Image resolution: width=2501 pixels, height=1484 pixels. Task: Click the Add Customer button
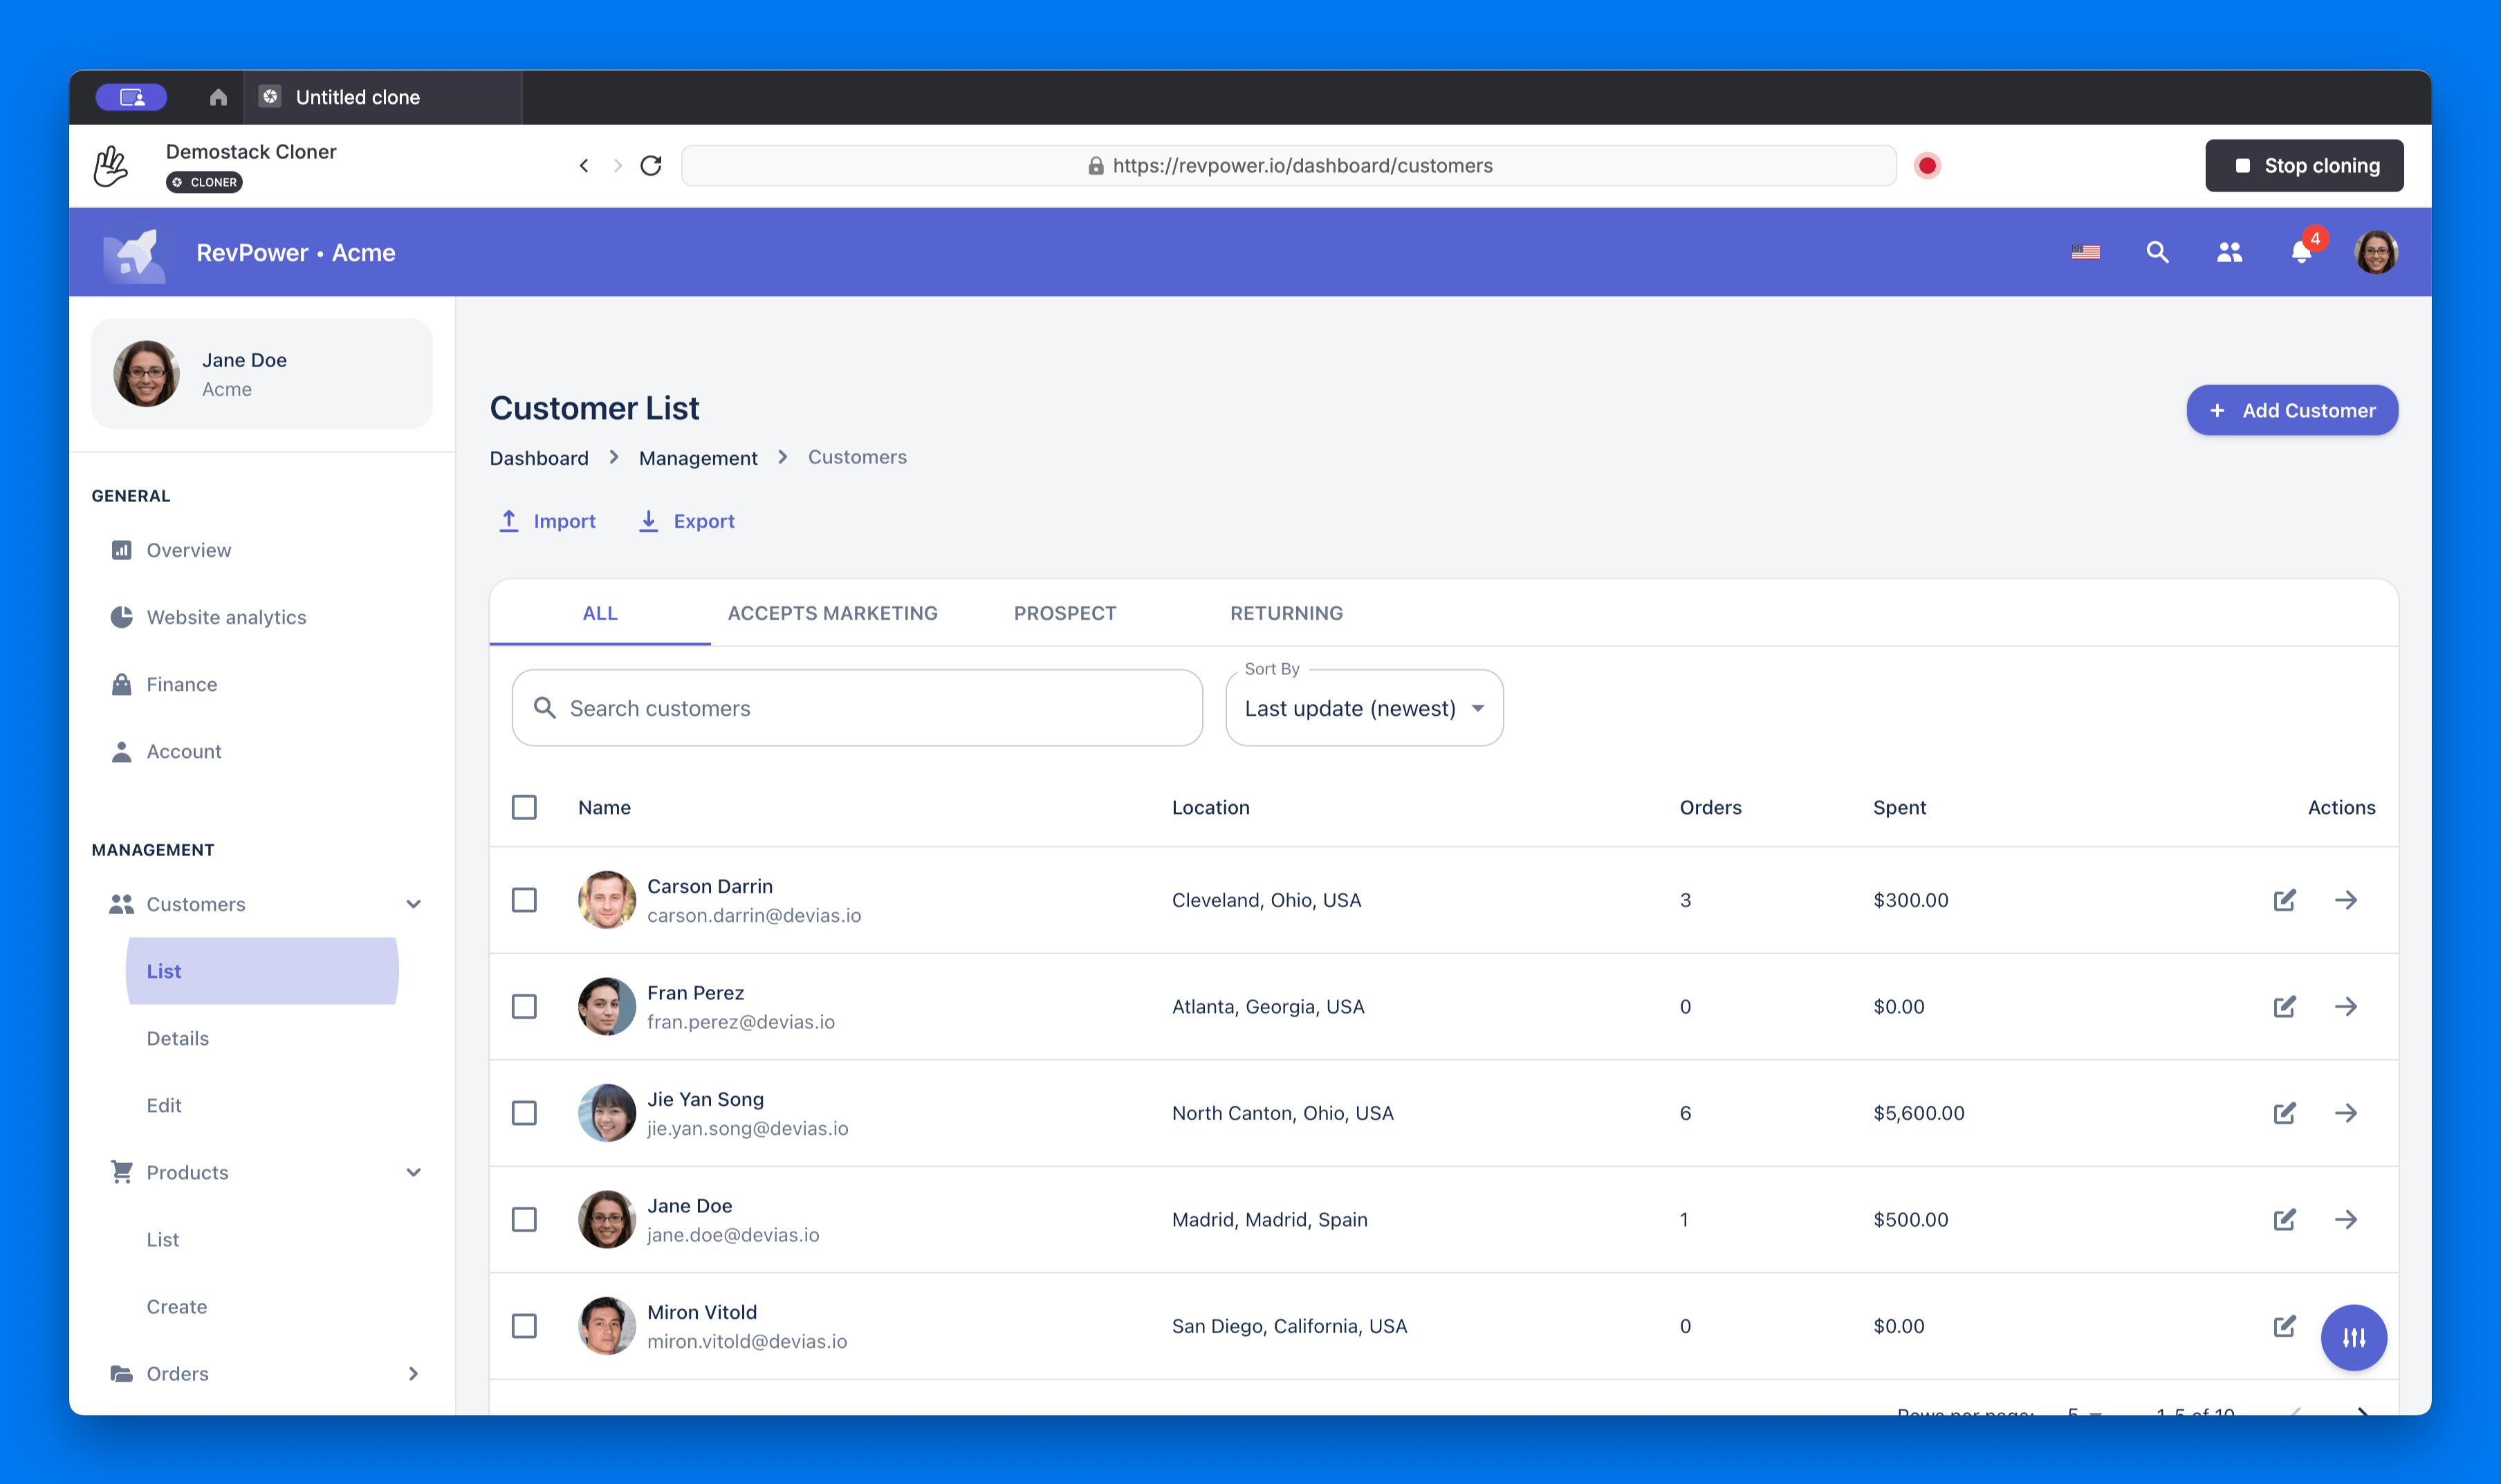tap(2291, 410)
